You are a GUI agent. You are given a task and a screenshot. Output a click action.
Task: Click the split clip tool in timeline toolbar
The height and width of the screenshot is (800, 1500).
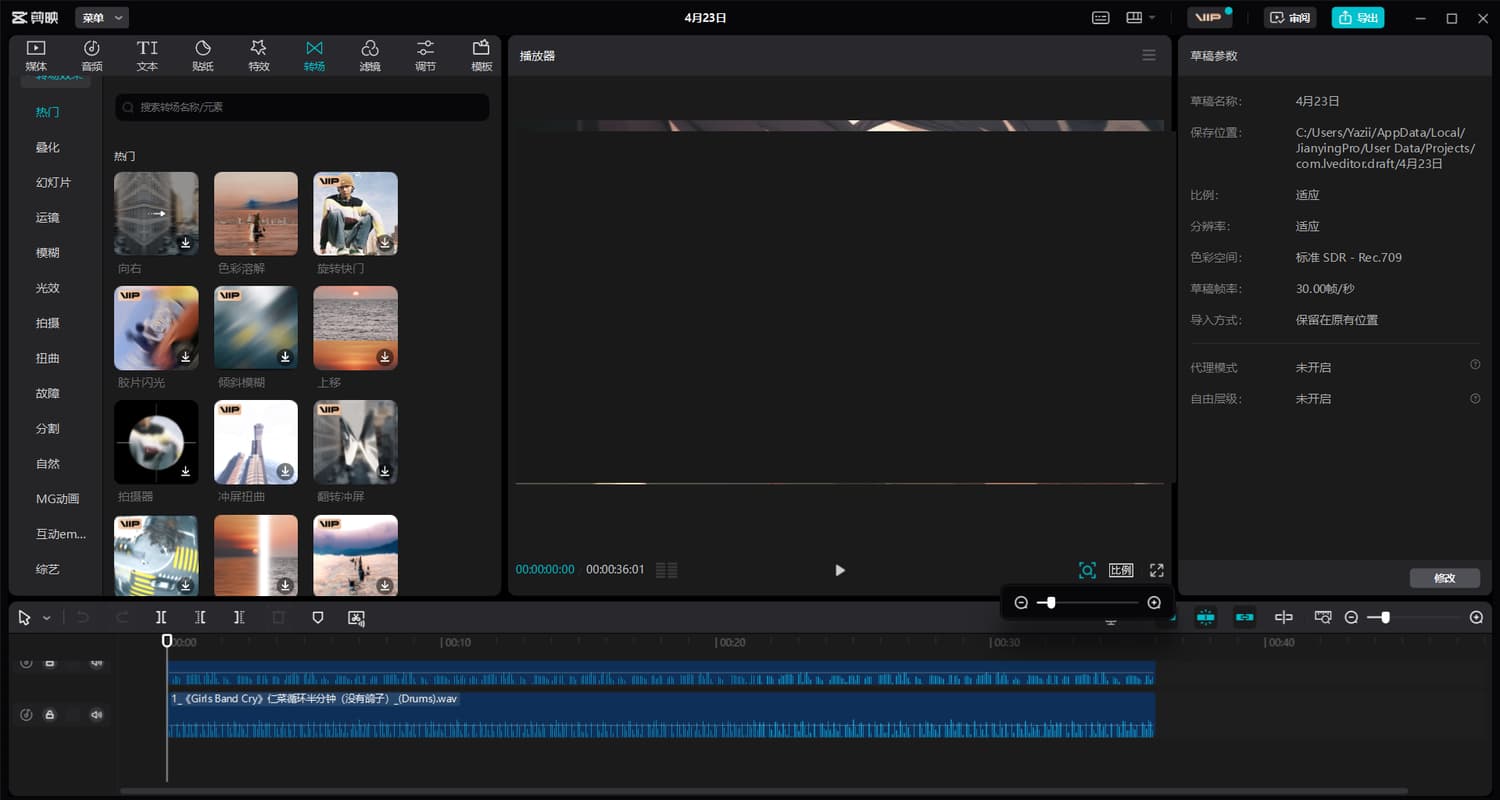(161, 618)
